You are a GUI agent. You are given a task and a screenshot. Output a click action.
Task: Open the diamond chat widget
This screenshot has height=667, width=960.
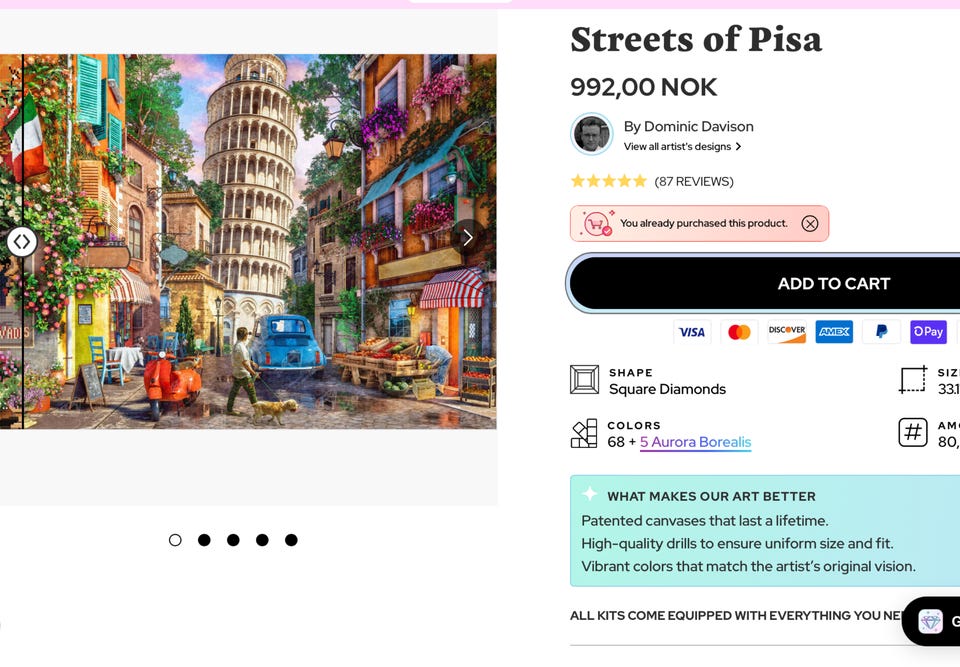tap(931, 621)
